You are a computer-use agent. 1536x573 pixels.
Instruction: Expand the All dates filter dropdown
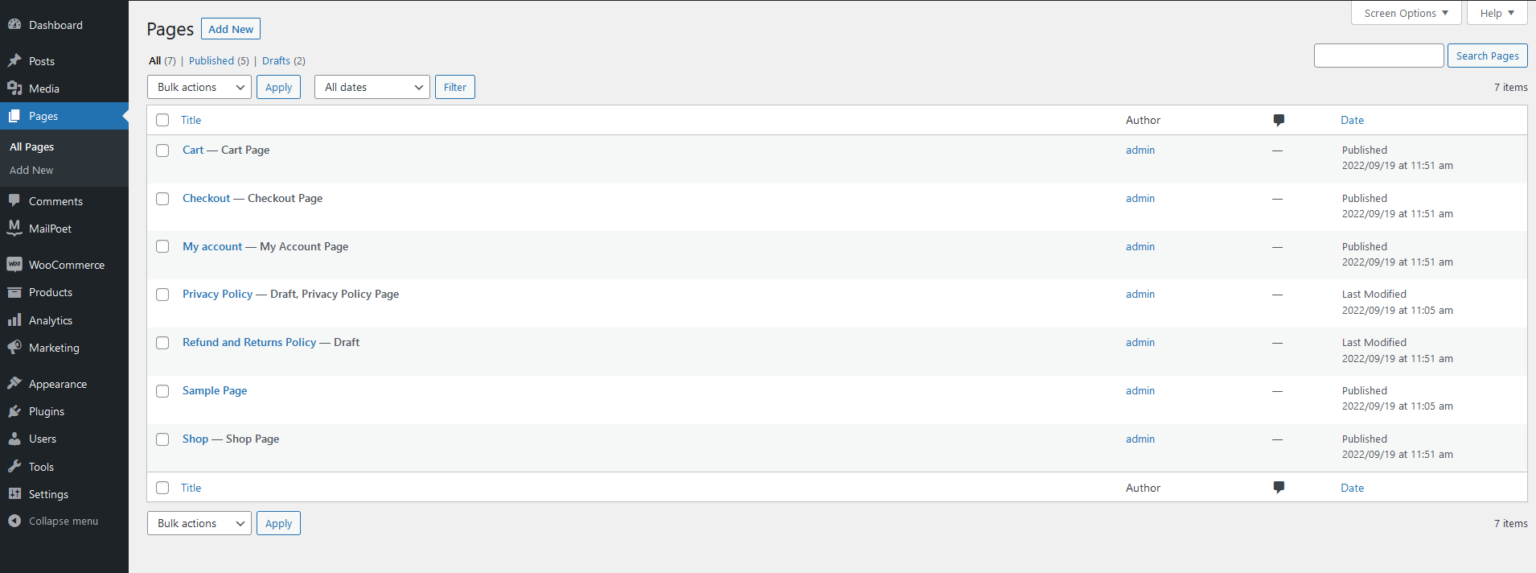[371, 87]
